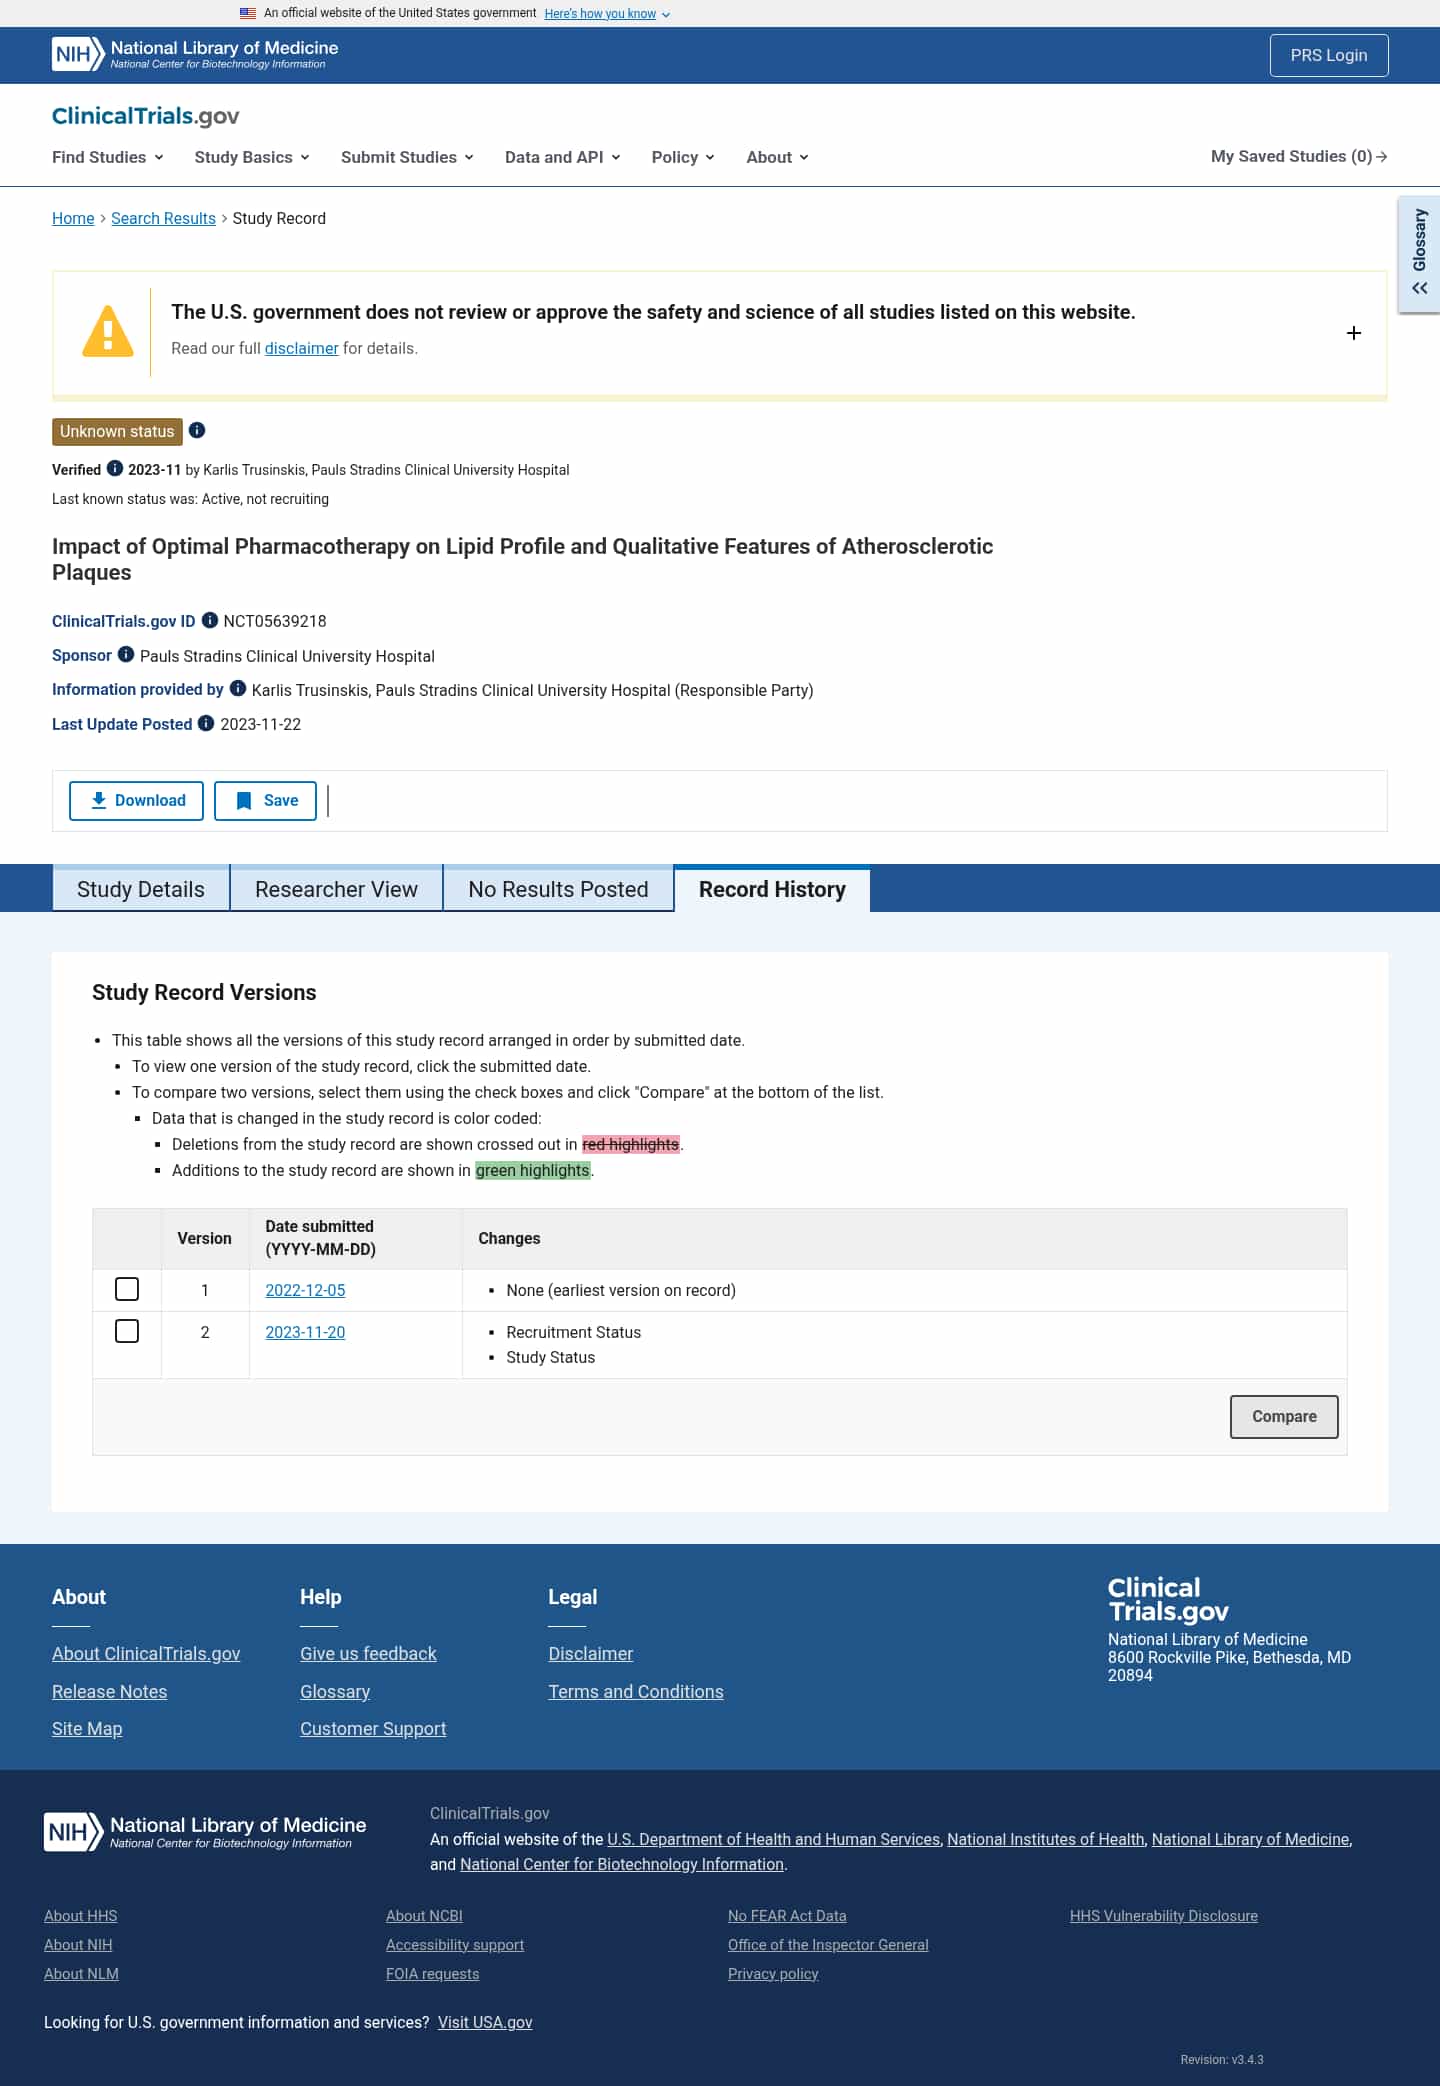Open My Saved Studies
1440x2086 pixels.
click(x=1299, y=156)
